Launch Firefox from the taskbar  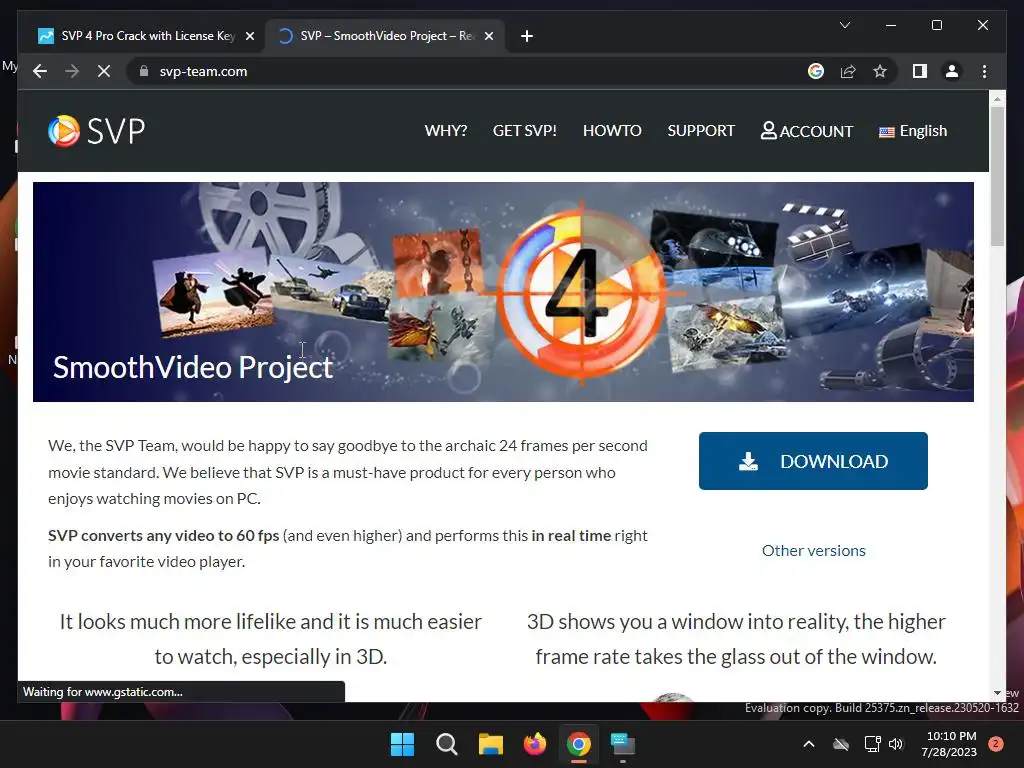(535, 744)
